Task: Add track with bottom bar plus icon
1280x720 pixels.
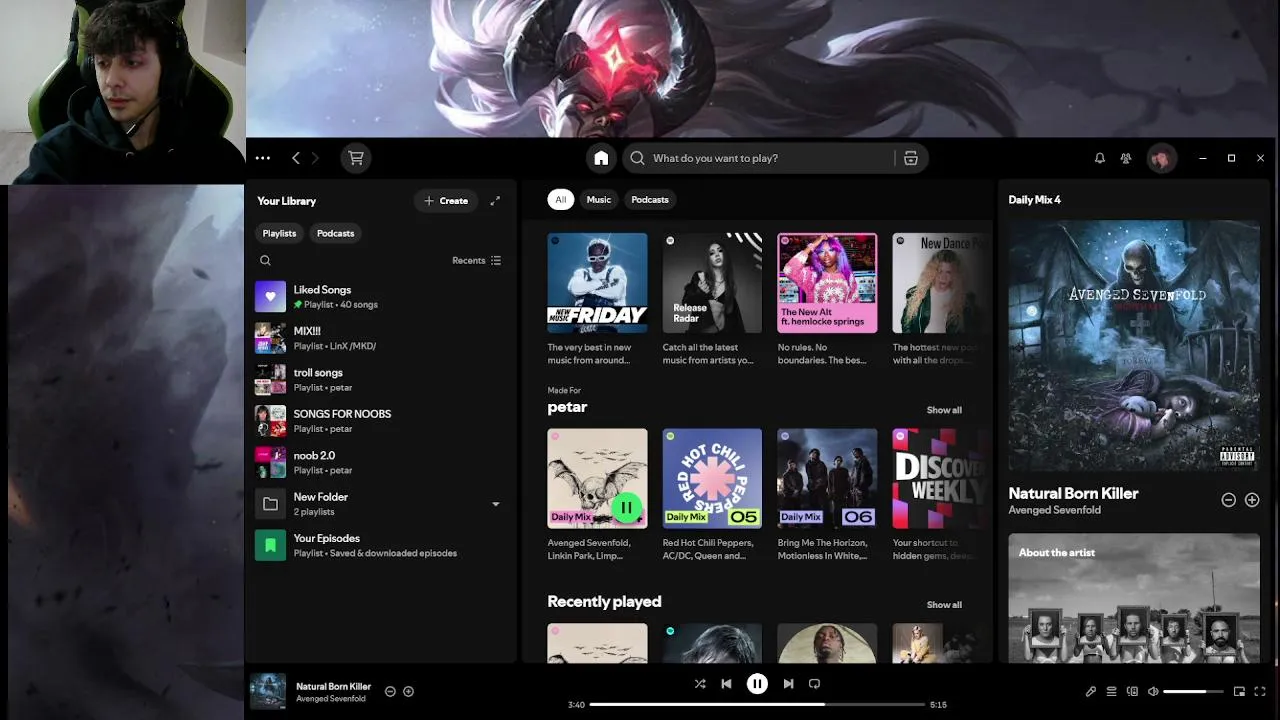Action: (x=408, y=691)
